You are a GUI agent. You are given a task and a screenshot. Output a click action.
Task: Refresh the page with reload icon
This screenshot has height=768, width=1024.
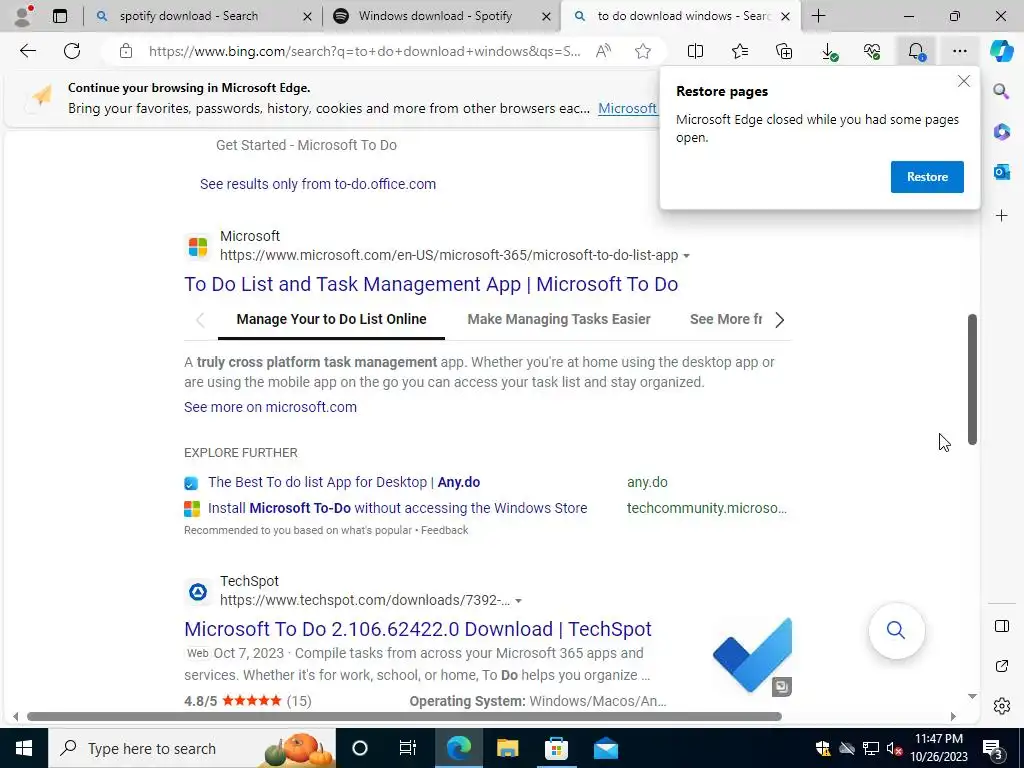point(72,51)
